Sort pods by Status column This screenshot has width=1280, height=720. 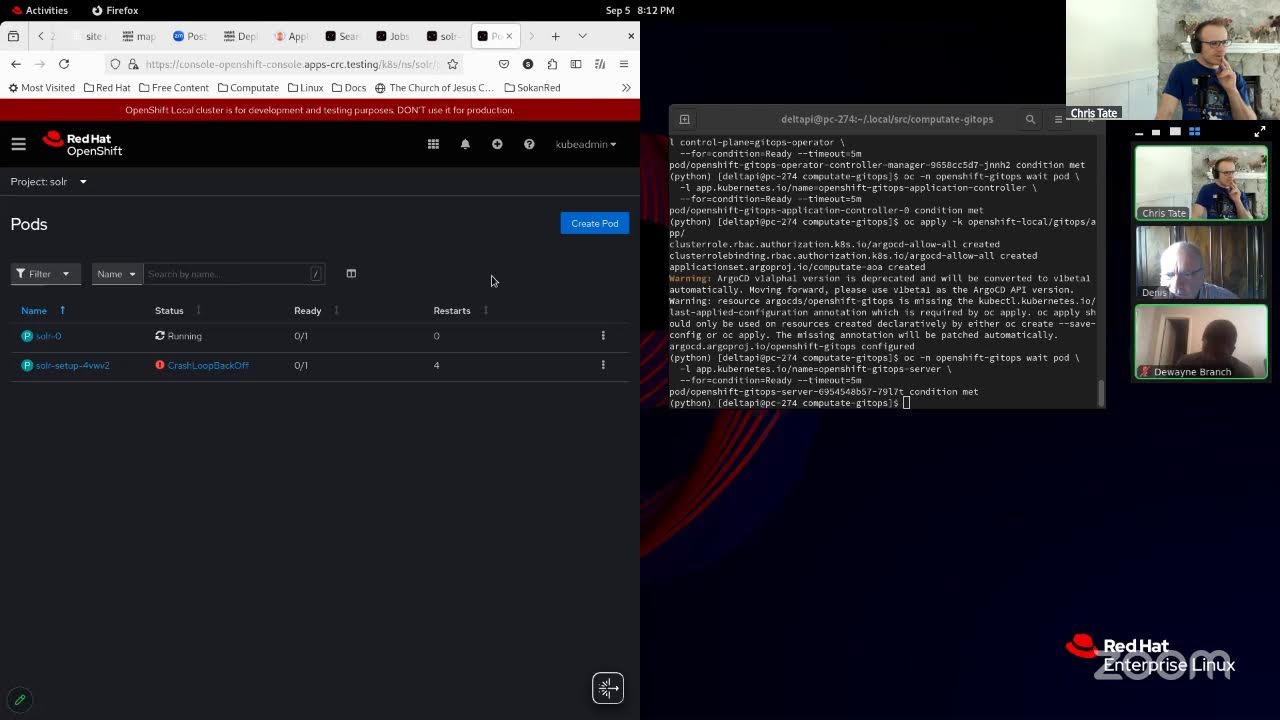tap(178, 310)
